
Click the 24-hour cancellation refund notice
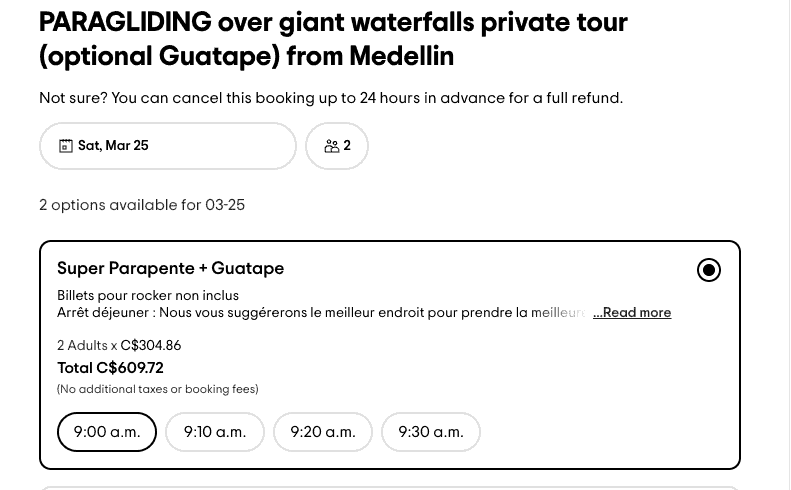[x=331, y=98]
